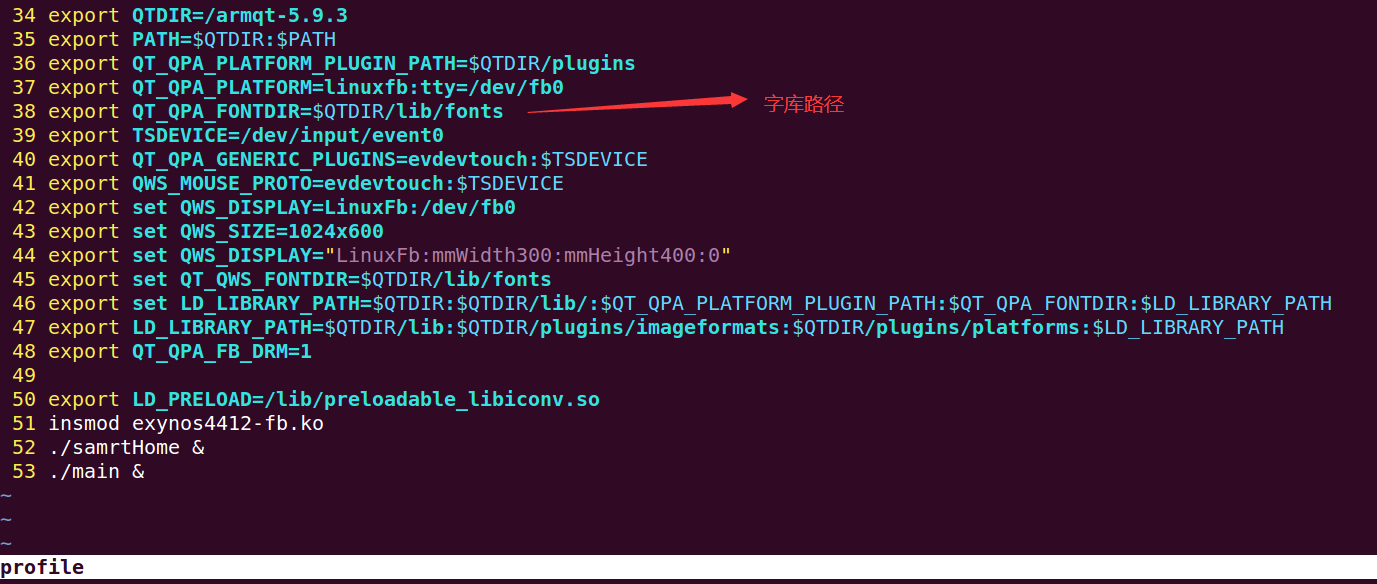Click insmod exynos4412-fb.ko command
Screen dimensions: 1377x584
pos(186,424)
